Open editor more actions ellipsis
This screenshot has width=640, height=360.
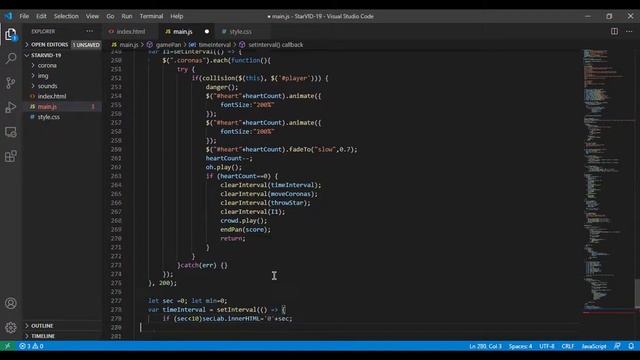(x=629, y=31)
